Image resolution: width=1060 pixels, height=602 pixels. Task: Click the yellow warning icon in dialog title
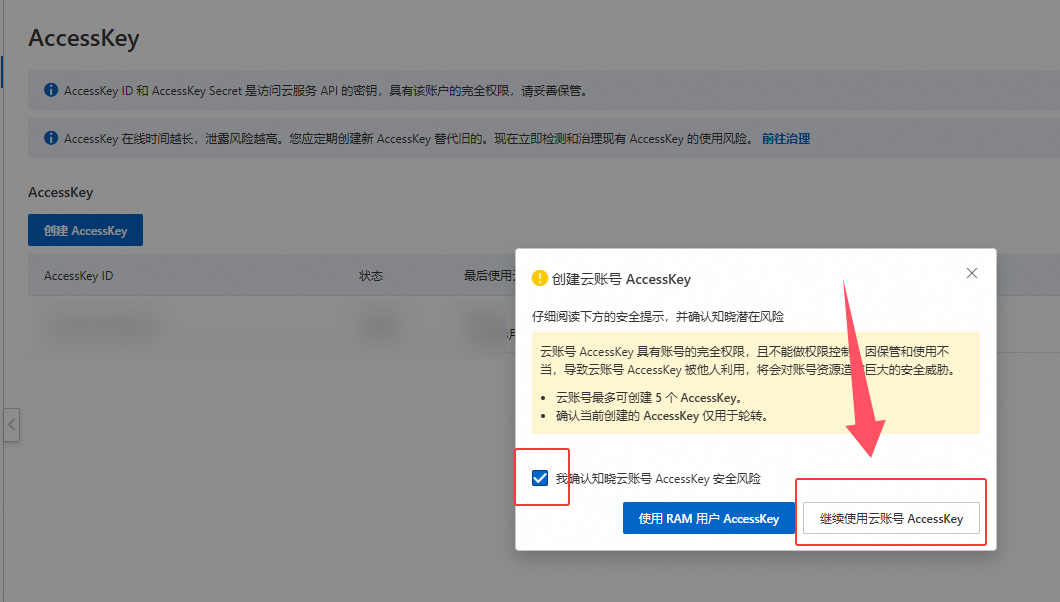539,278
